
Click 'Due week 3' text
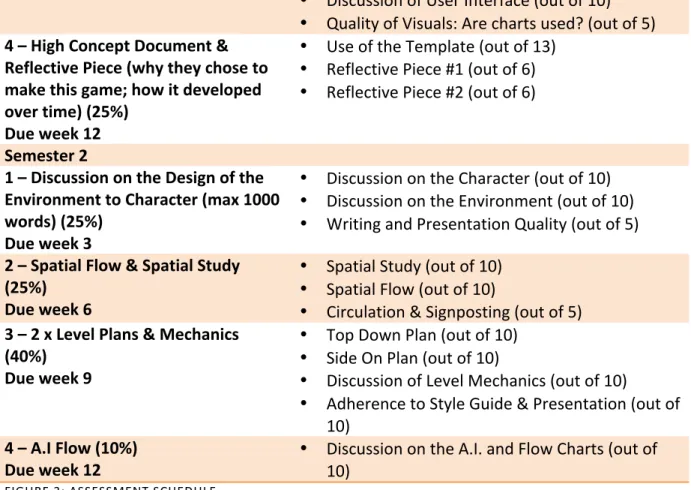[x=48, y=243]
